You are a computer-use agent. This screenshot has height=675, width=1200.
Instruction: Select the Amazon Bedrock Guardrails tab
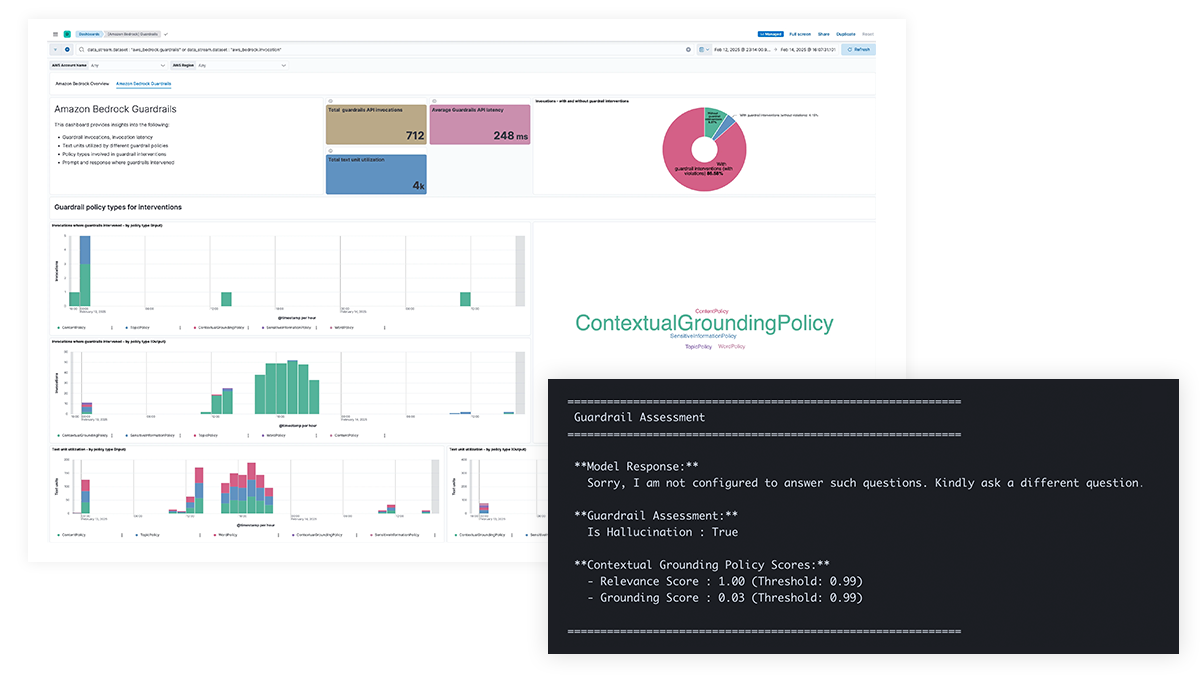143,83
